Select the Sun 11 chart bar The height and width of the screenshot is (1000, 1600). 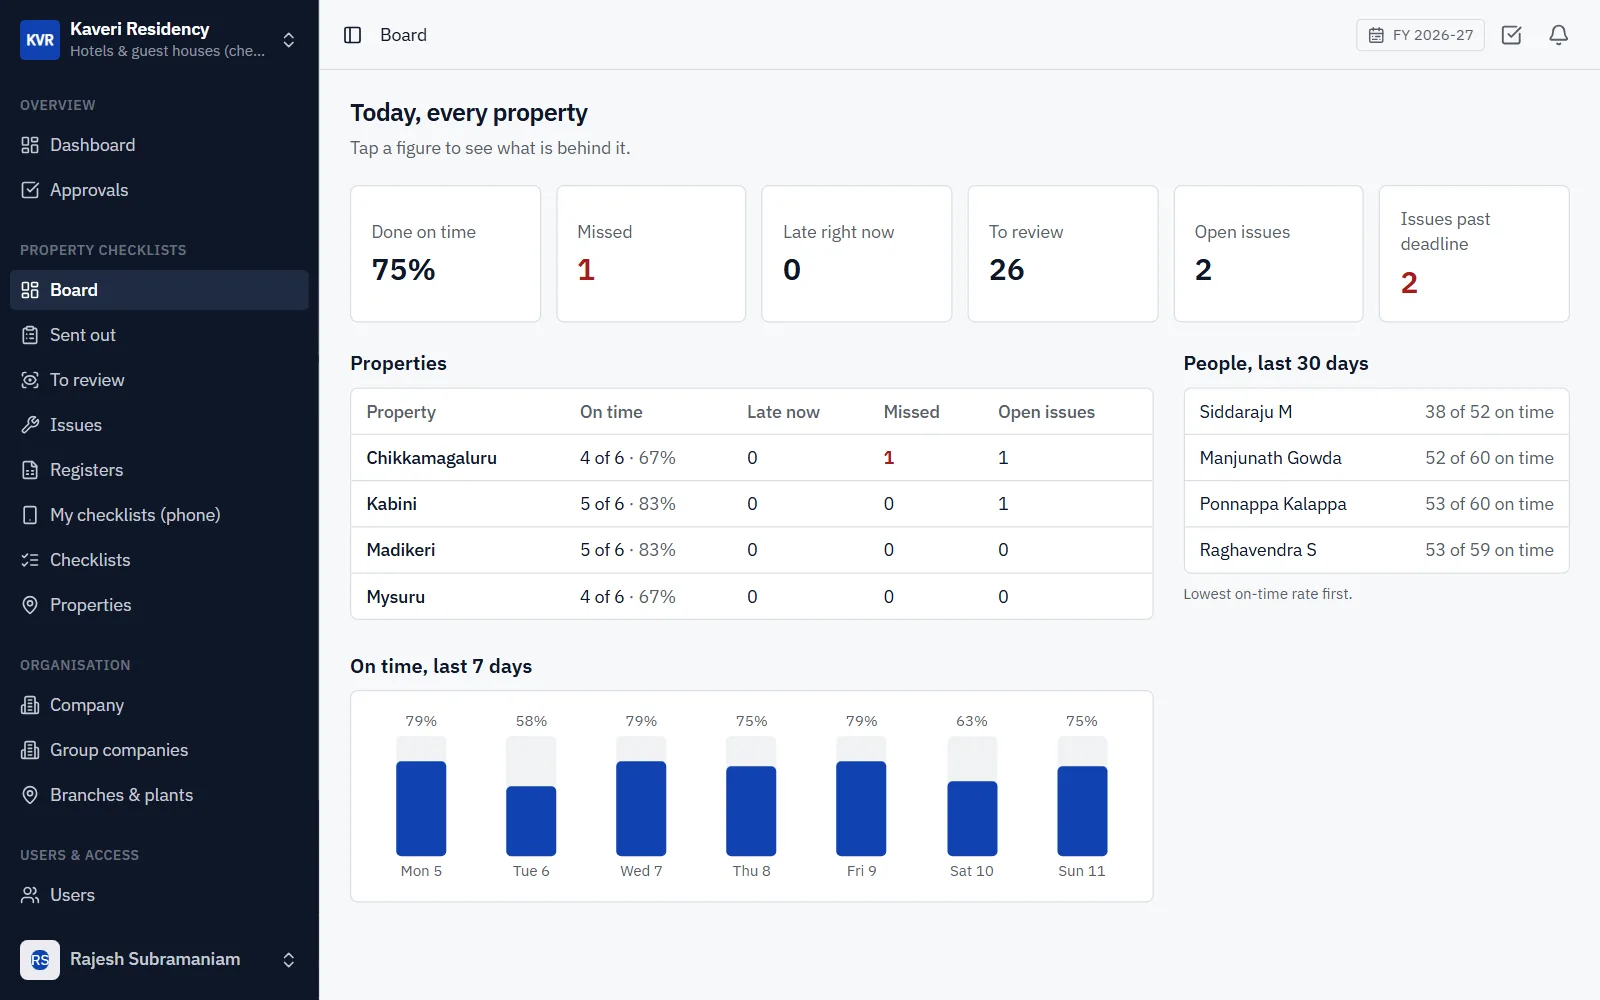pyautogui.click(x=1082, y=811)
